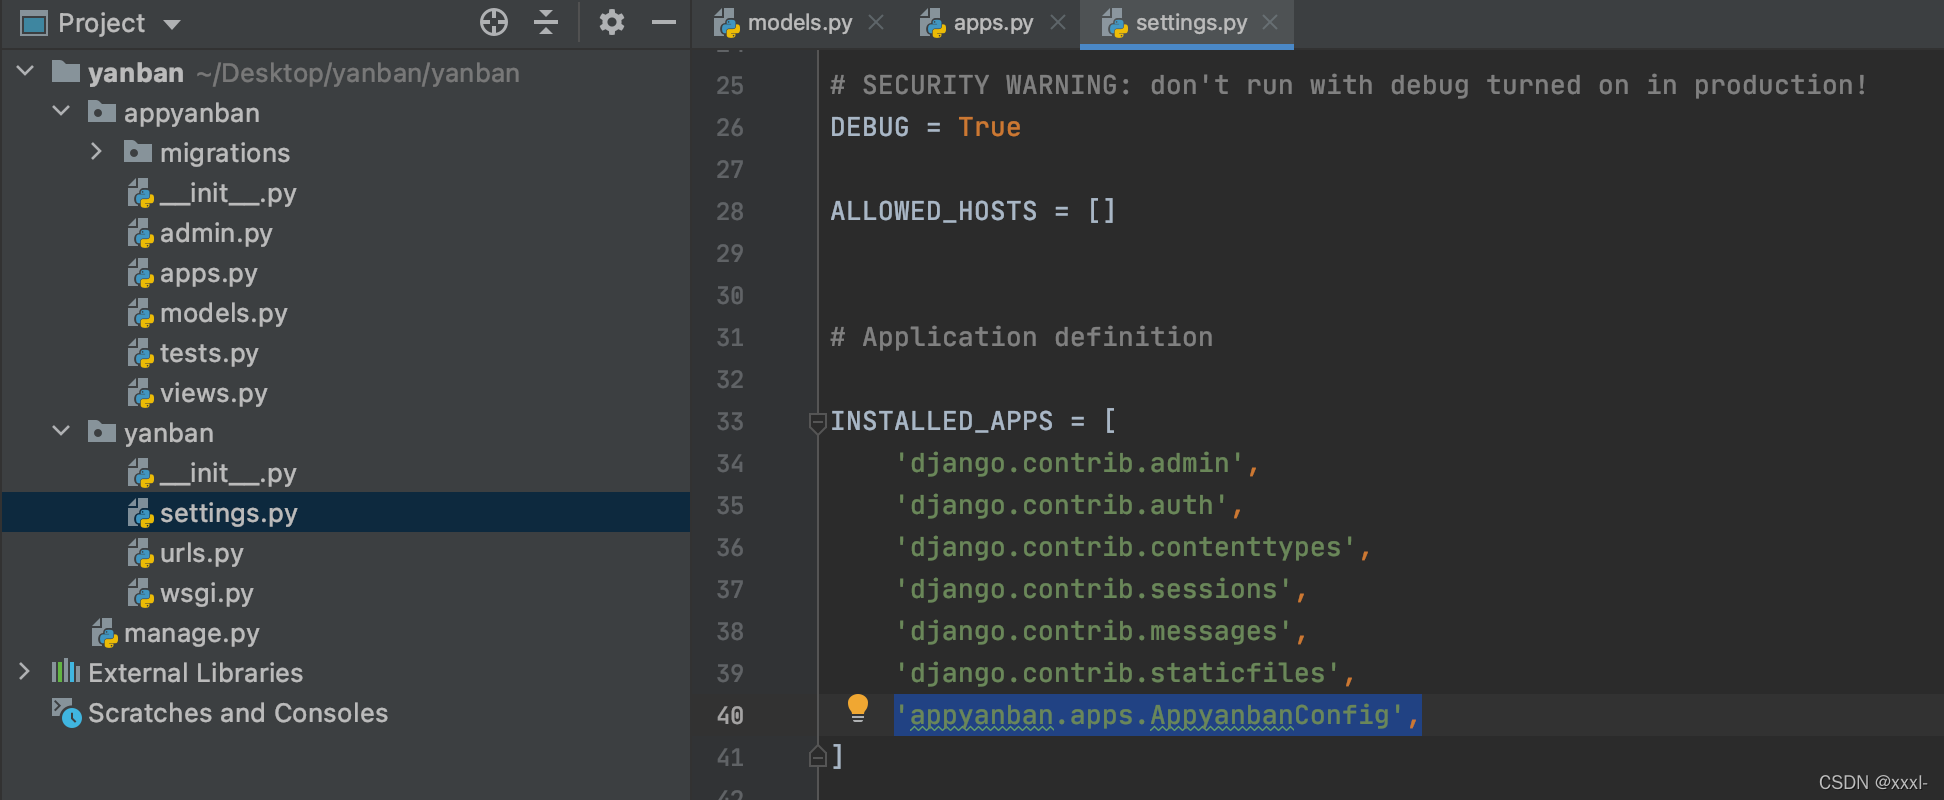Click highlighted 'appyanban.apps.AppyanbanConfig' entry

[1157, 716]
